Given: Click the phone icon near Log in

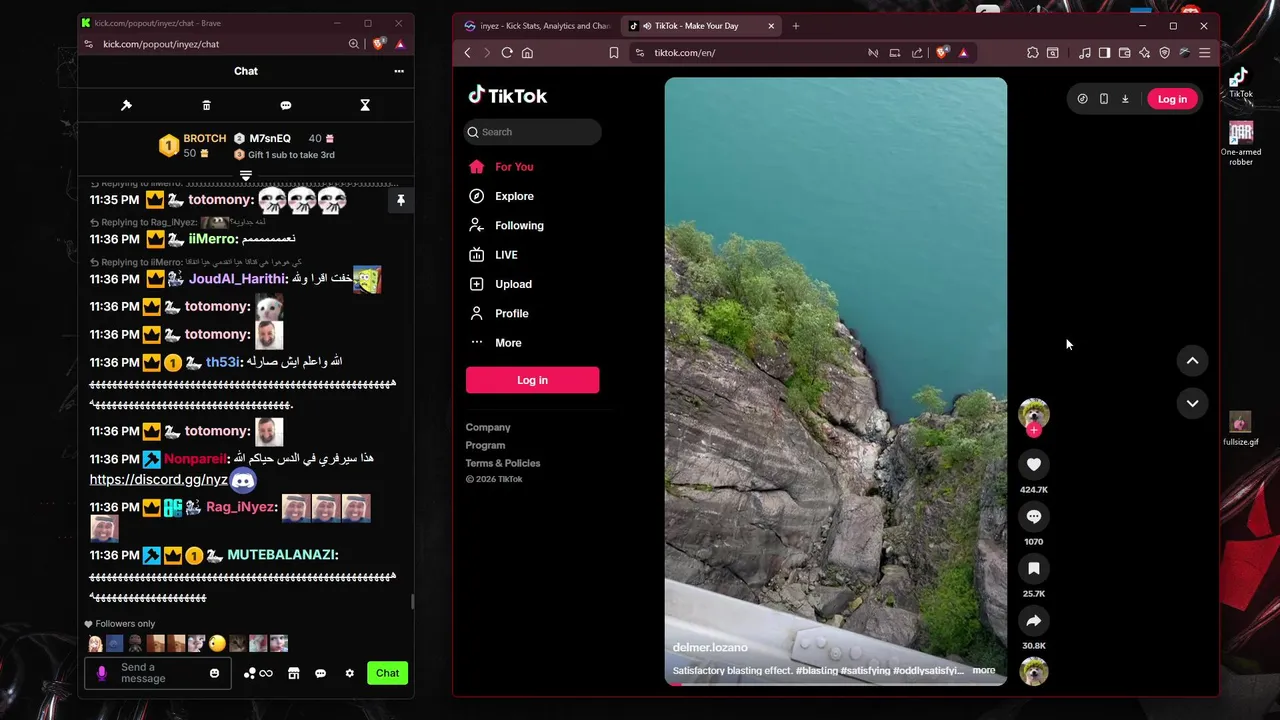Looking at the screenshot, I should click(x=1104, y=99).
